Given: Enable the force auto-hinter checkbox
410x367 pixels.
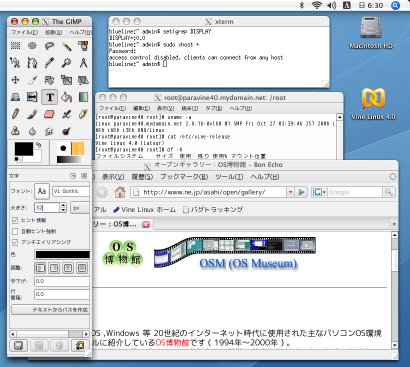Looking at the screenshot, I should click(x=15, y=231).
